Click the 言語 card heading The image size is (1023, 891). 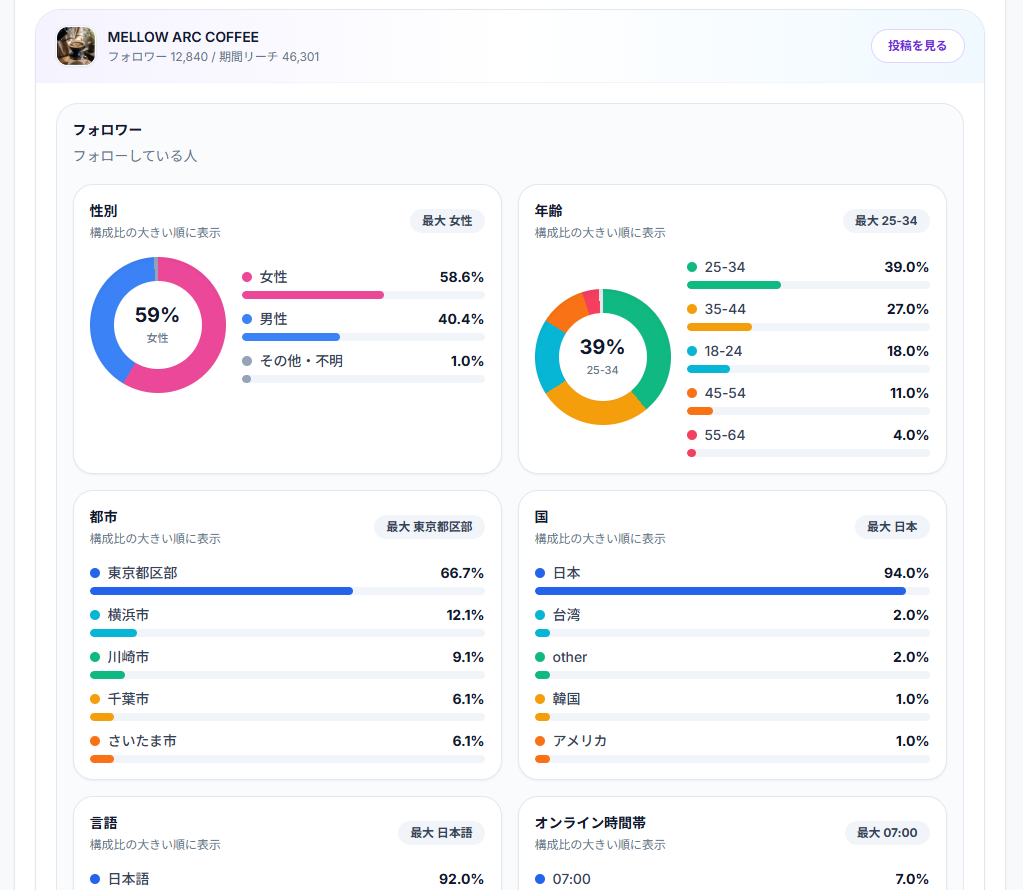click(104, 823)
